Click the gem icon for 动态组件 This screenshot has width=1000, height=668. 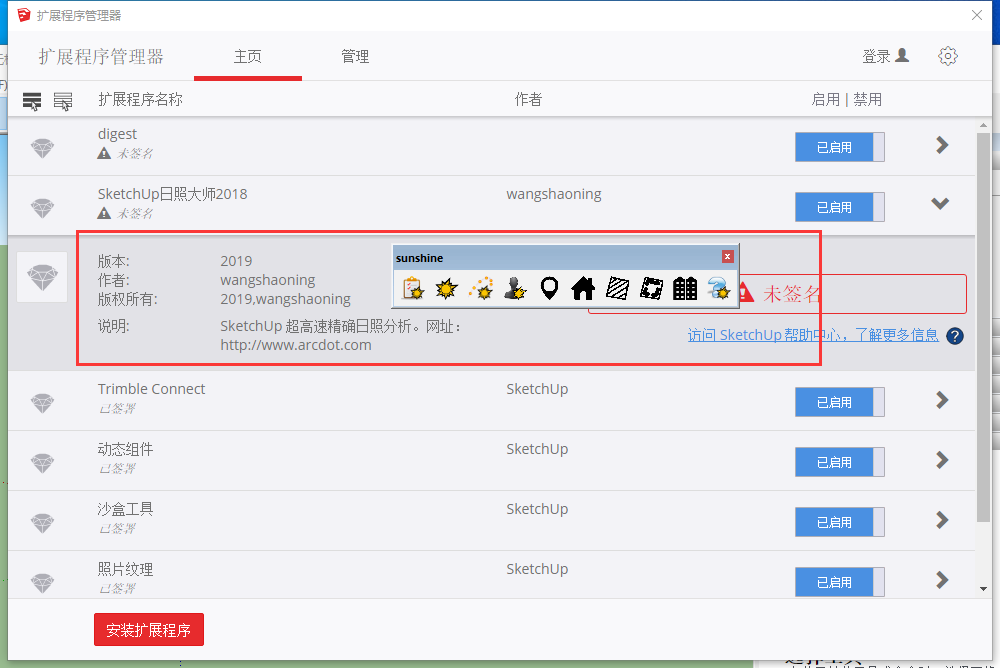(43, 463)
